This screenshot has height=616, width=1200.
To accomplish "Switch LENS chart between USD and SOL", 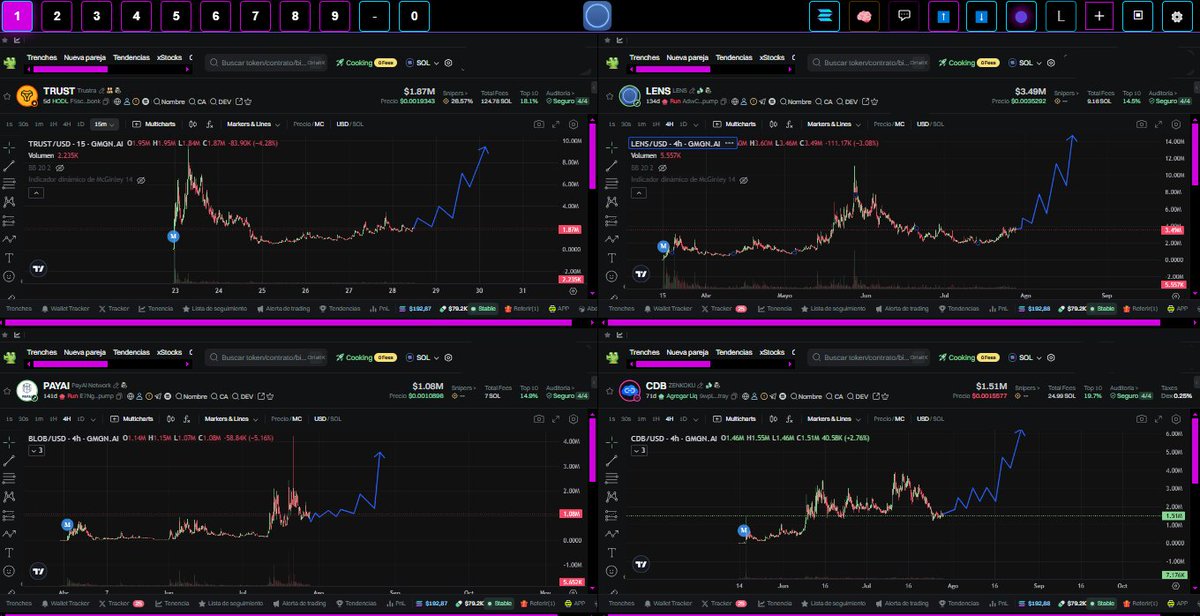I will (931, 124).
